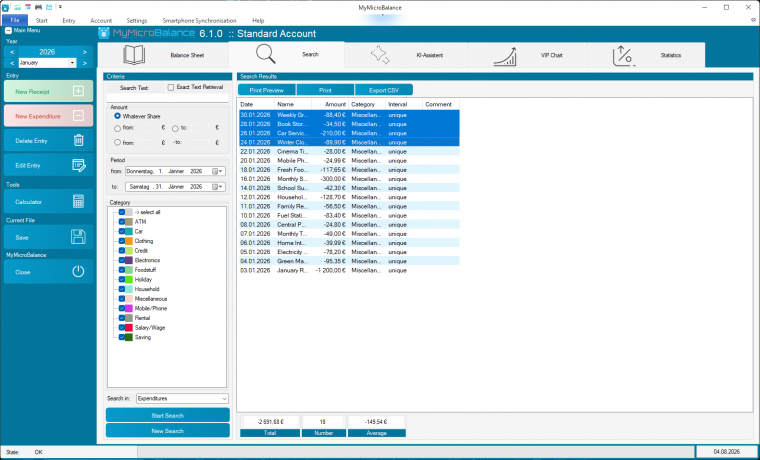The image size is (760, 460).
Task: Click the Search Text input field
Action: click(x=167, y=97)
